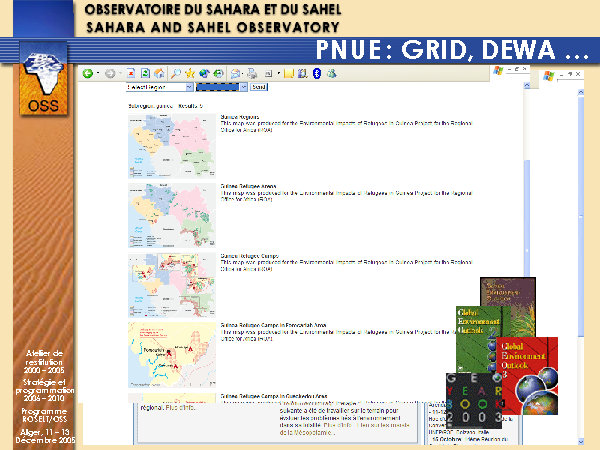Click the rear window vertical scrollbar thumb
Viewport: 600px width, 450px height.
coord(580,217)
